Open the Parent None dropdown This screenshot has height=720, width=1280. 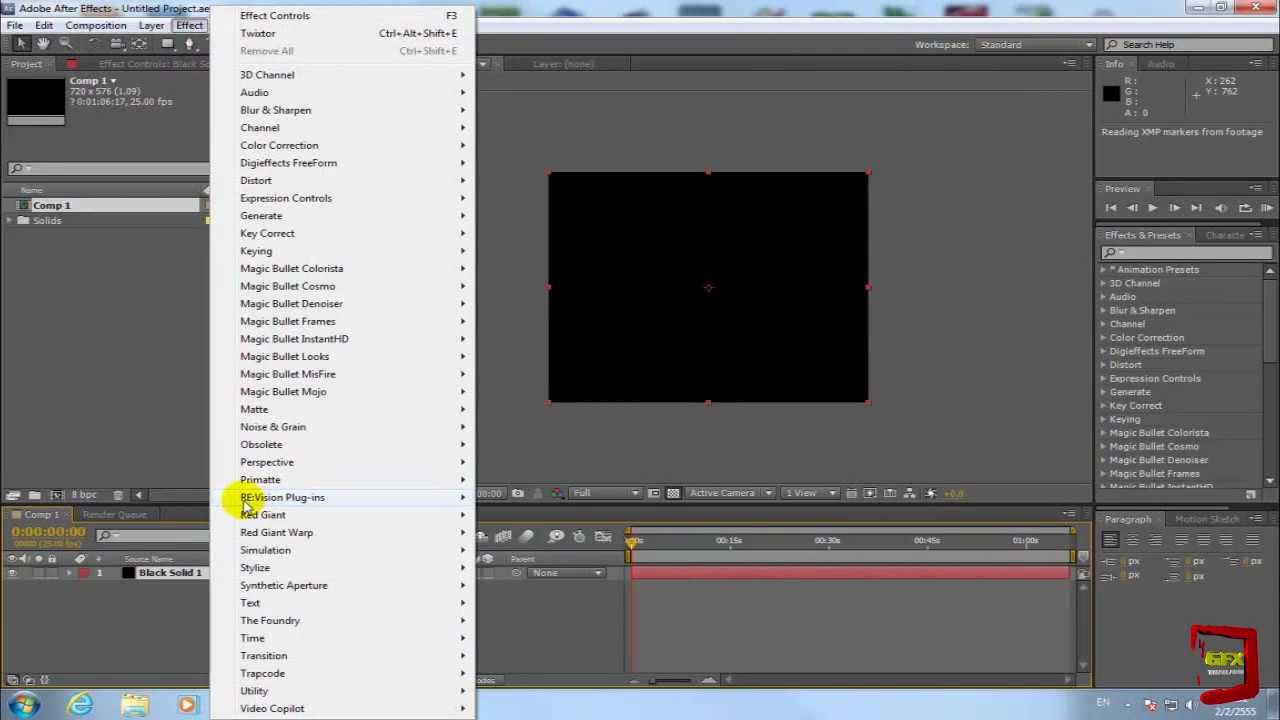point(566,573)
